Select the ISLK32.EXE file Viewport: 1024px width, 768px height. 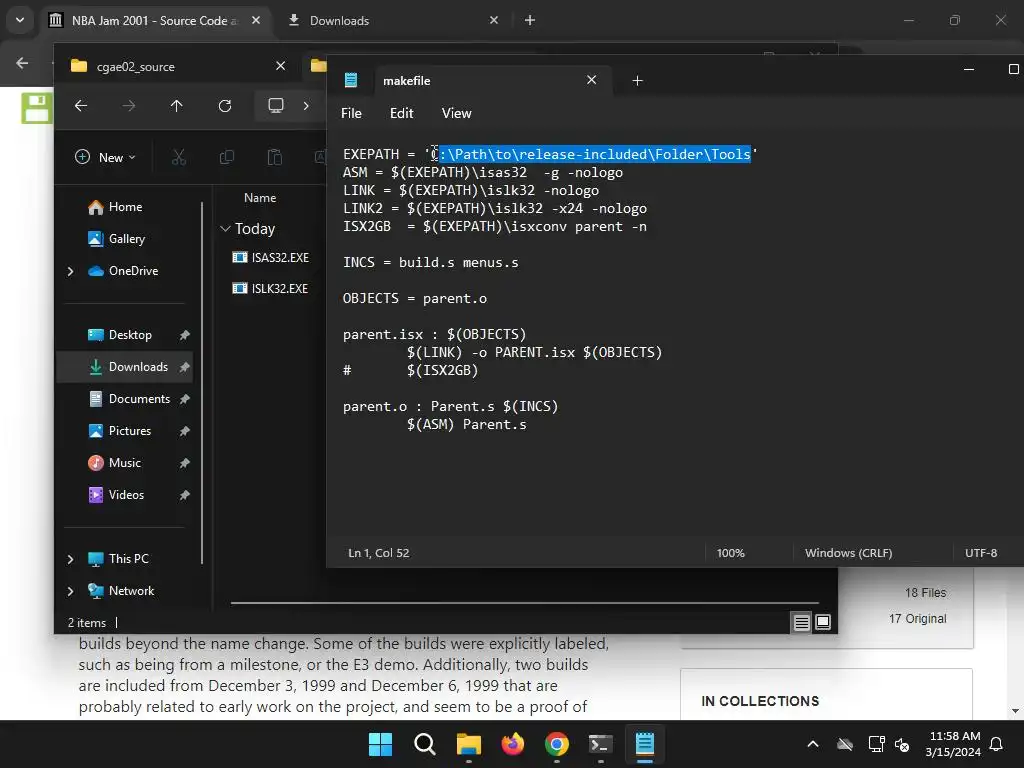pos(270,289)
